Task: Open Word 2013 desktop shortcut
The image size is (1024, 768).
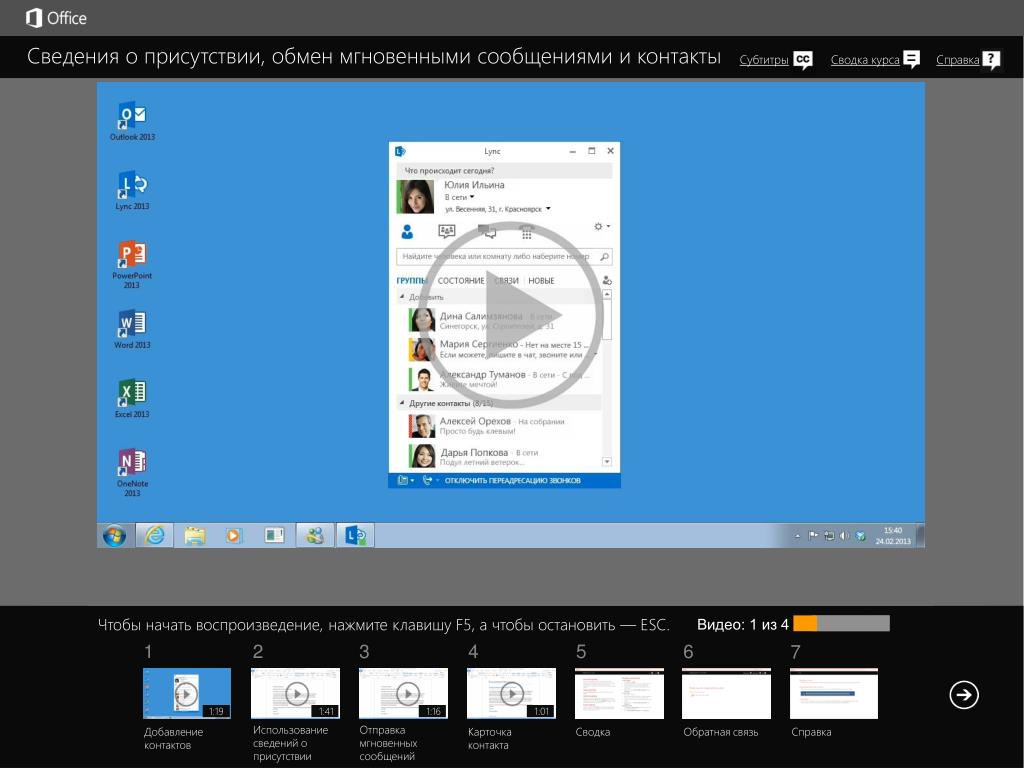Action: [x=132, y=329]
